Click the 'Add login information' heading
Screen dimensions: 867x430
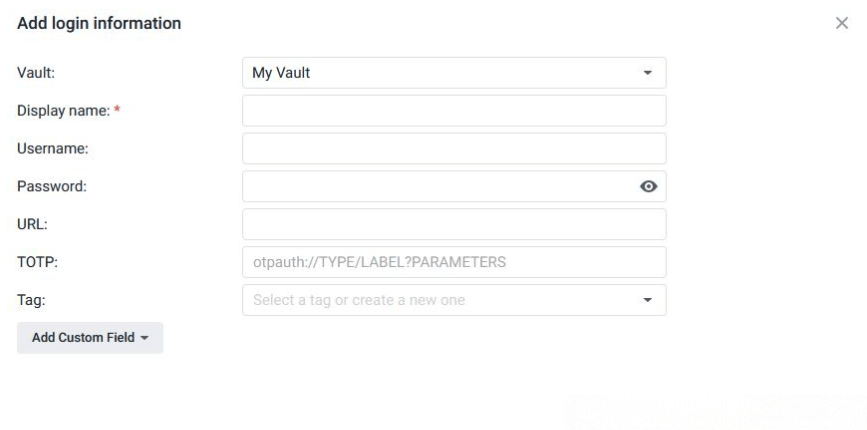[99, 23]
